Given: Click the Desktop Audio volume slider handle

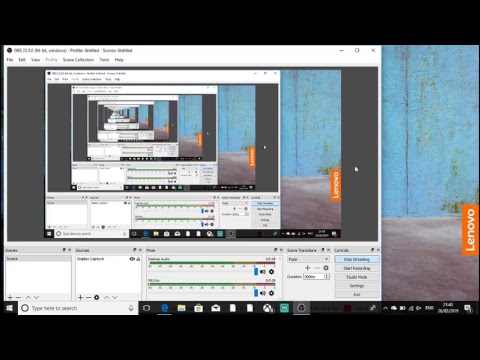Looking at the screenshot, I should (256, 272).
